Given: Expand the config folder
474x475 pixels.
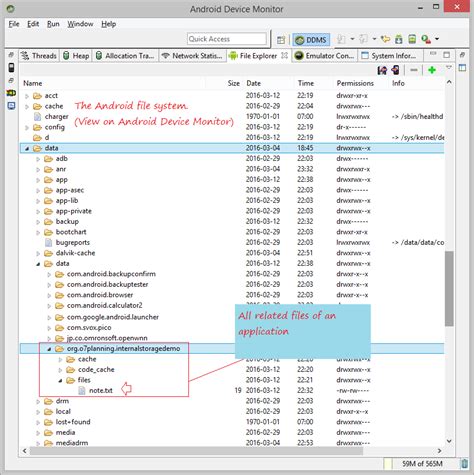Looking at the screenshot, I should pos(27,128).
